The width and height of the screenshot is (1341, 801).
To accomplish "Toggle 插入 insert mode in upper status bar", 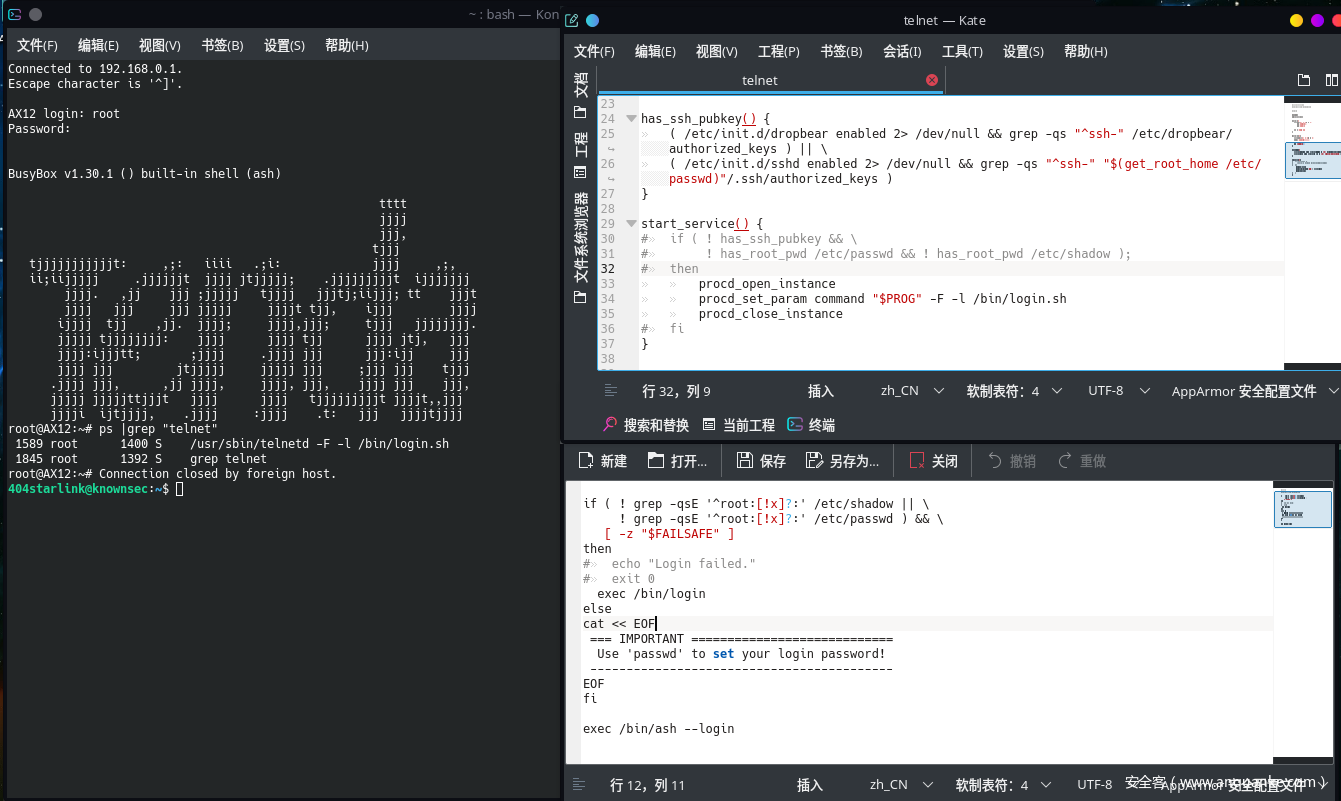I will (x=821, y=391).
